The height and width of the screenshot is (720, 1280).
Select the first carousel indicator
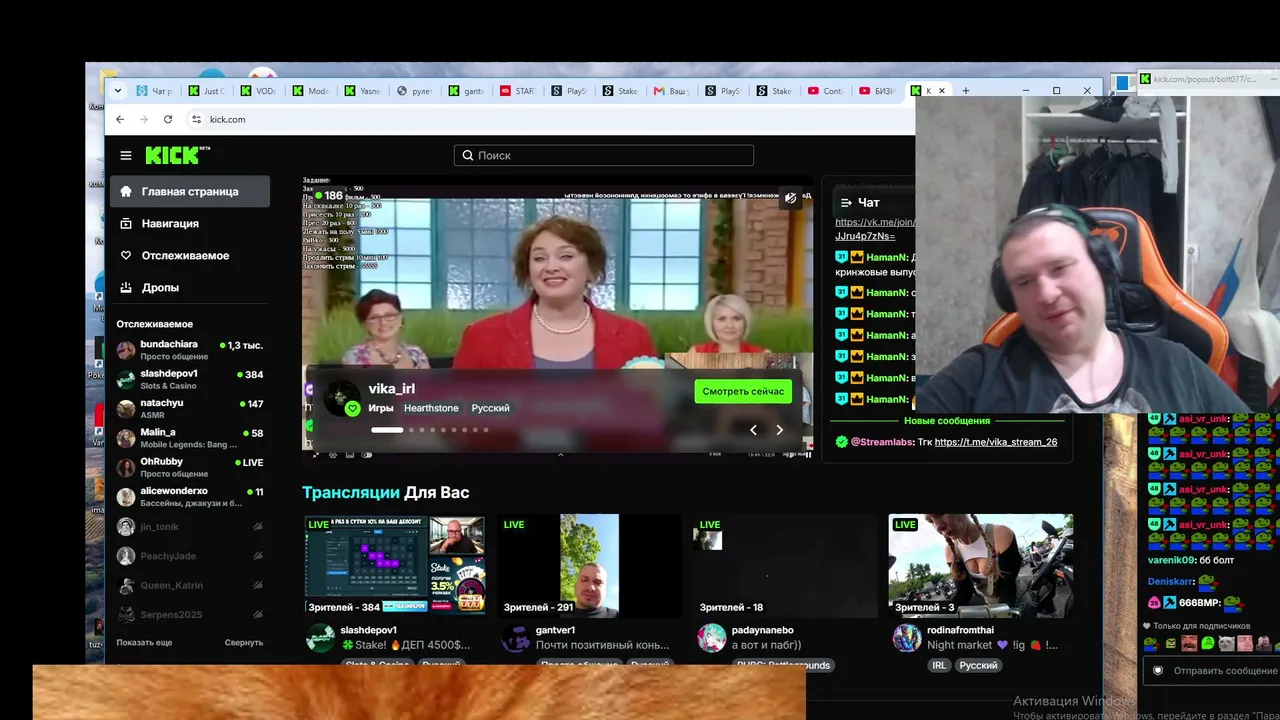(387, 430)
